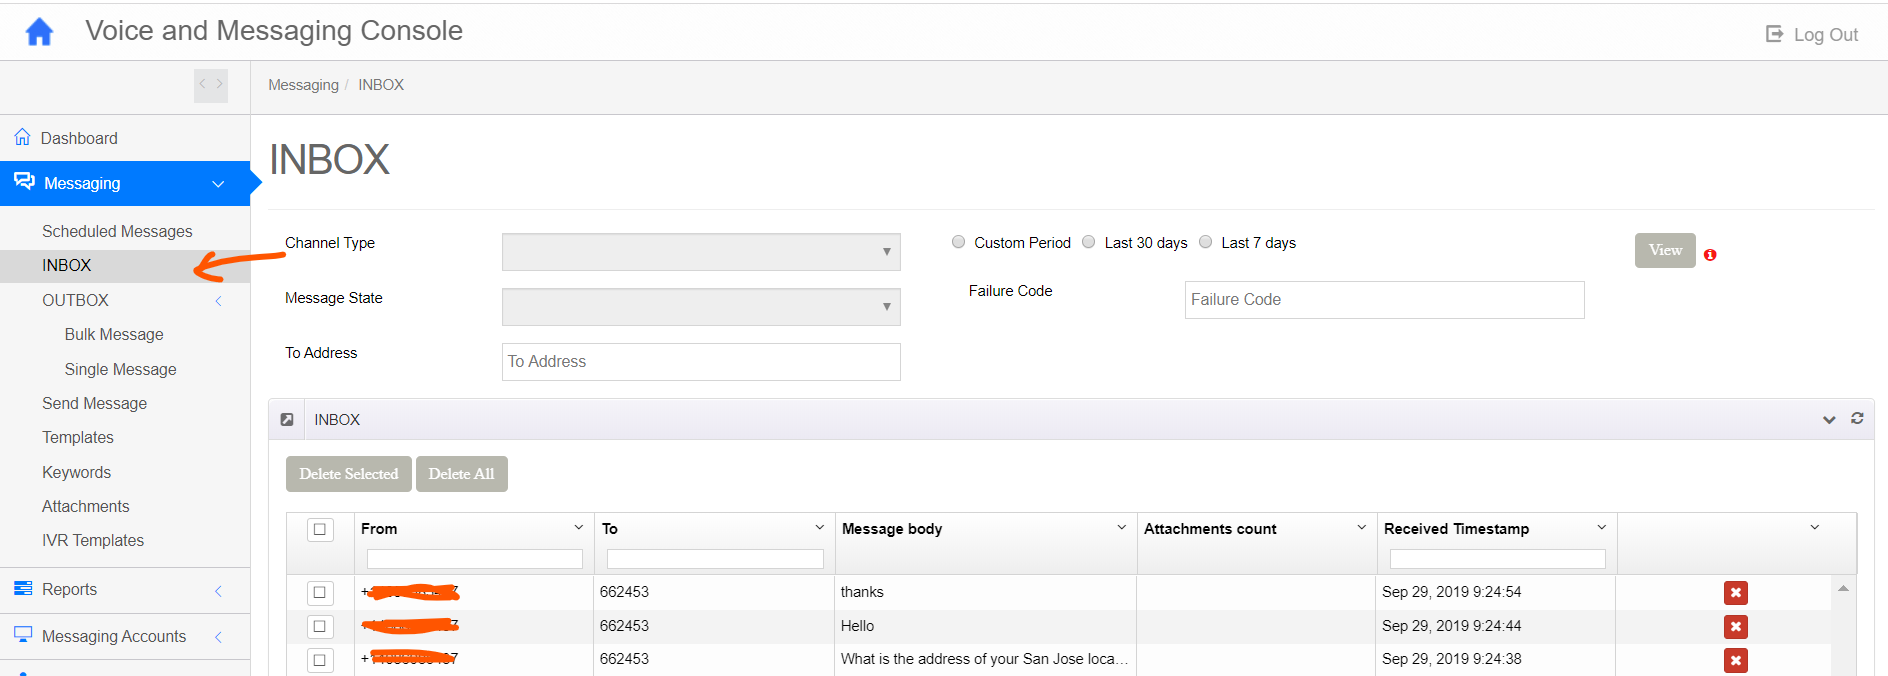Go to Templates in sidebar menu
Screen dimensions: 1888x676
(x=78, y=437)
